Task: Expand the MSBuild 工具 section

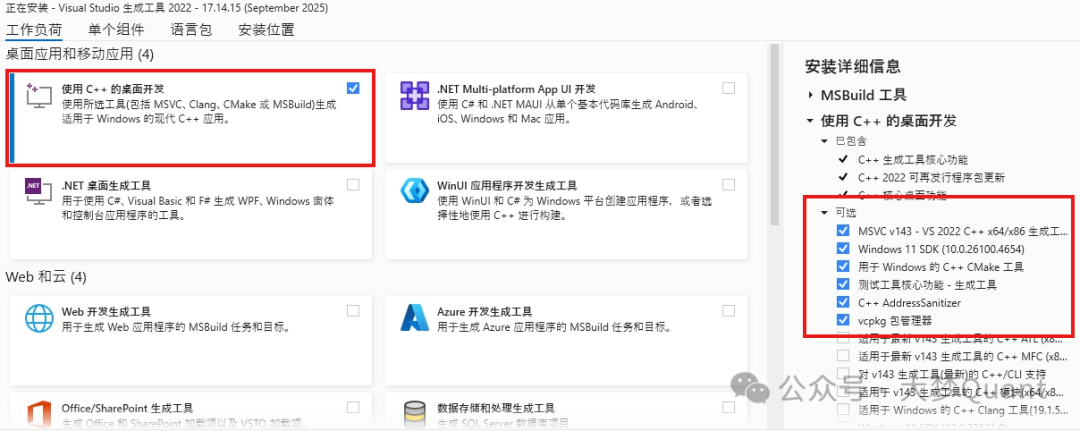Action: 810,95
